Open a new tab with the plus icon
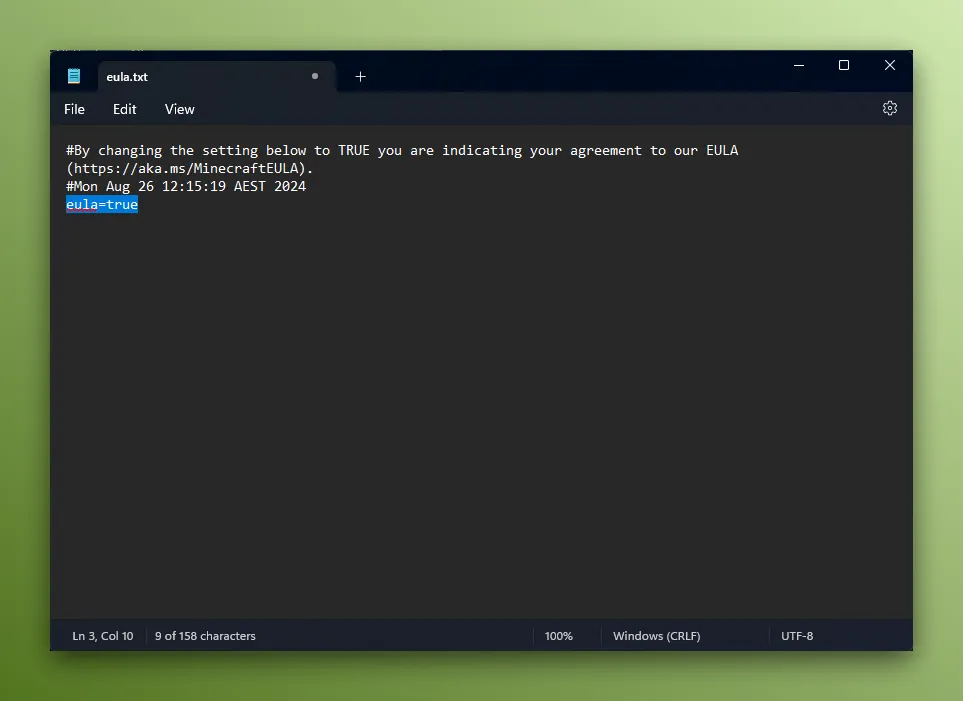 pyautogui.click(x=360, y=76)
